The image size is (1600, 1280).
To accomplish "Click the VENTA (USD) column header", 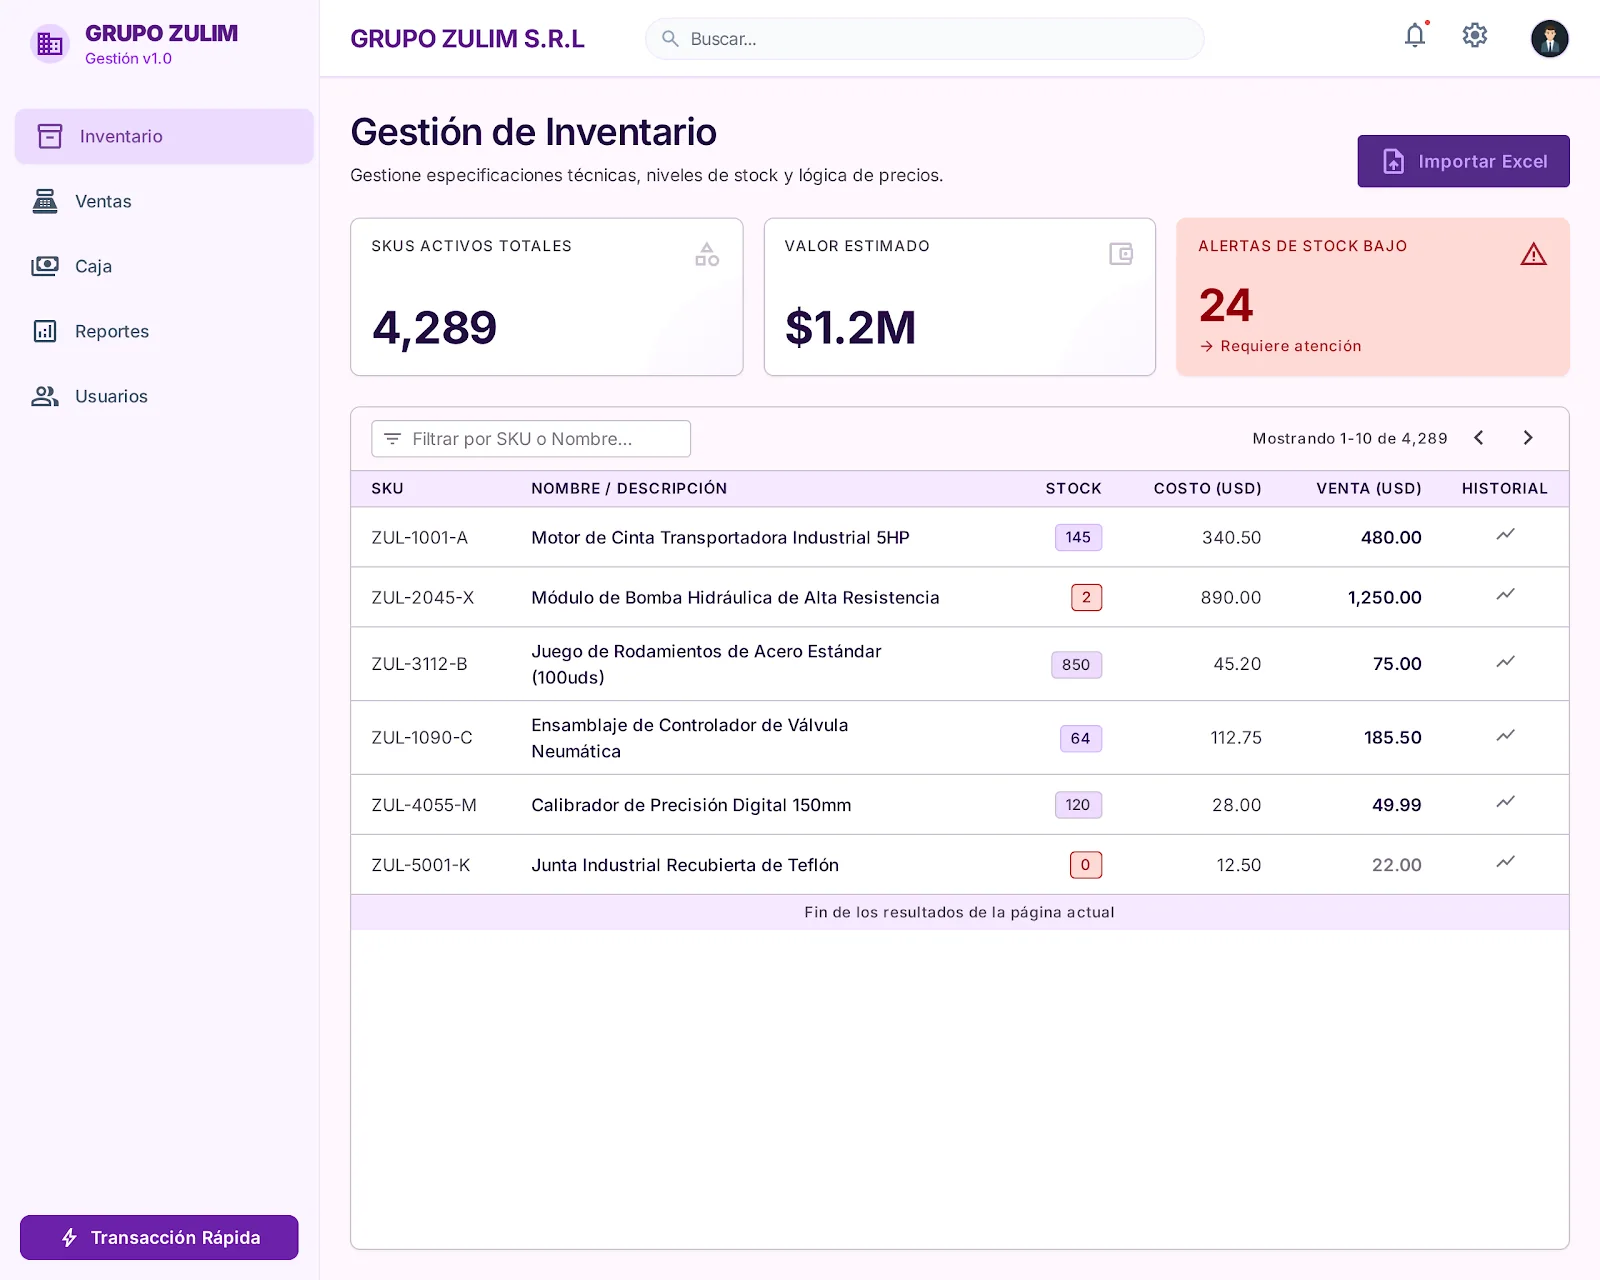I will (1368, 489).
